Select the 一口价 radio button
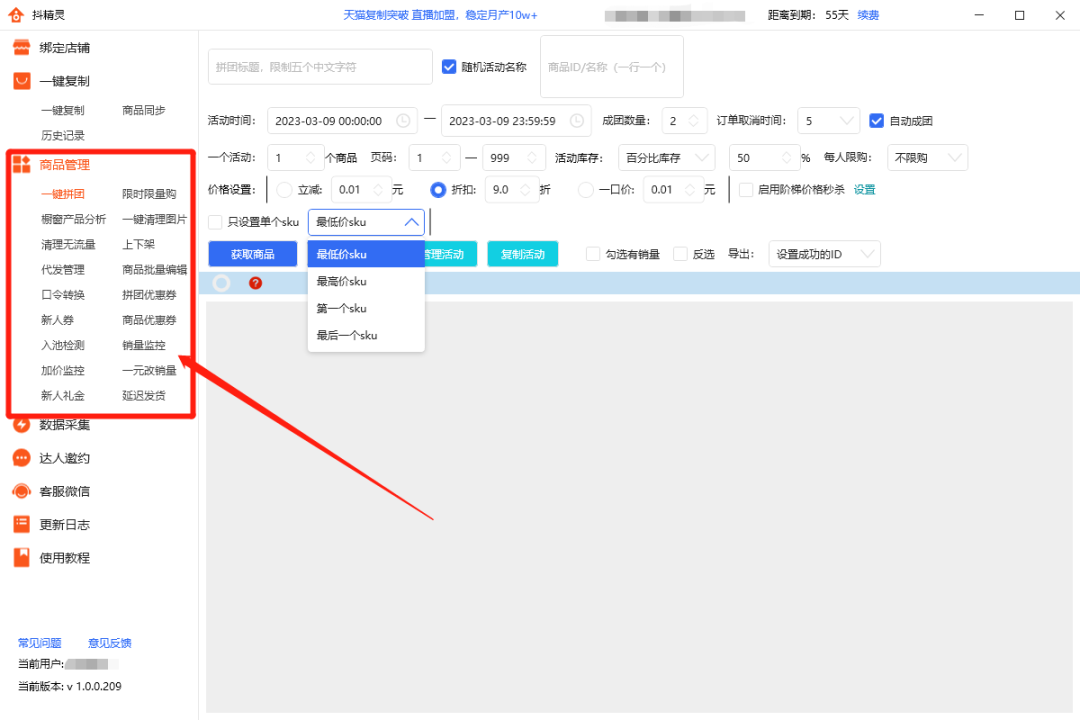This screenshot has height=720, width=1080. tap(584, 189)
